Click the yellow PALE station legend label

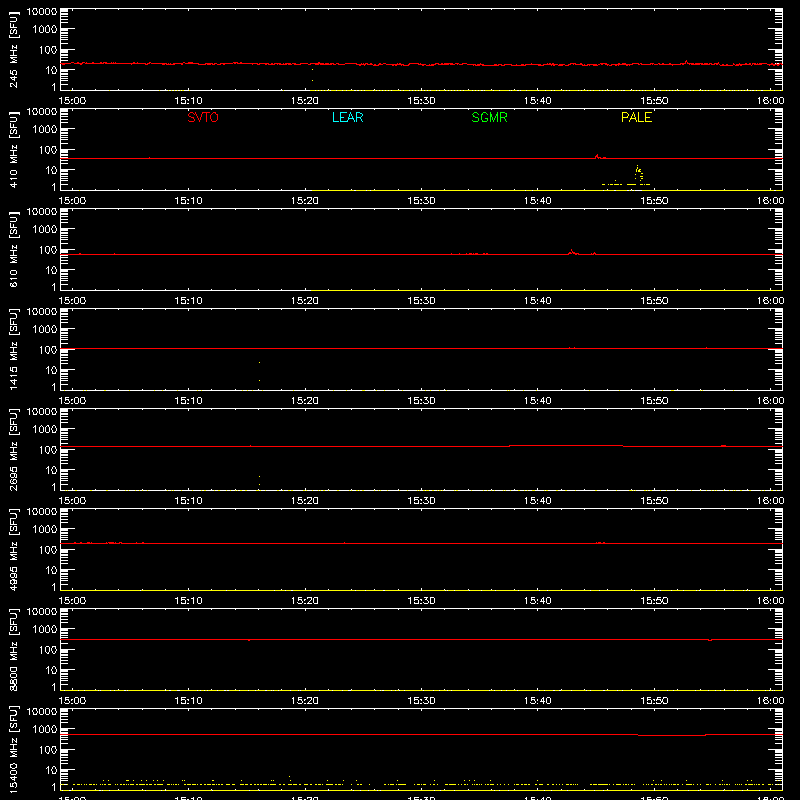(x=636, y=117)
